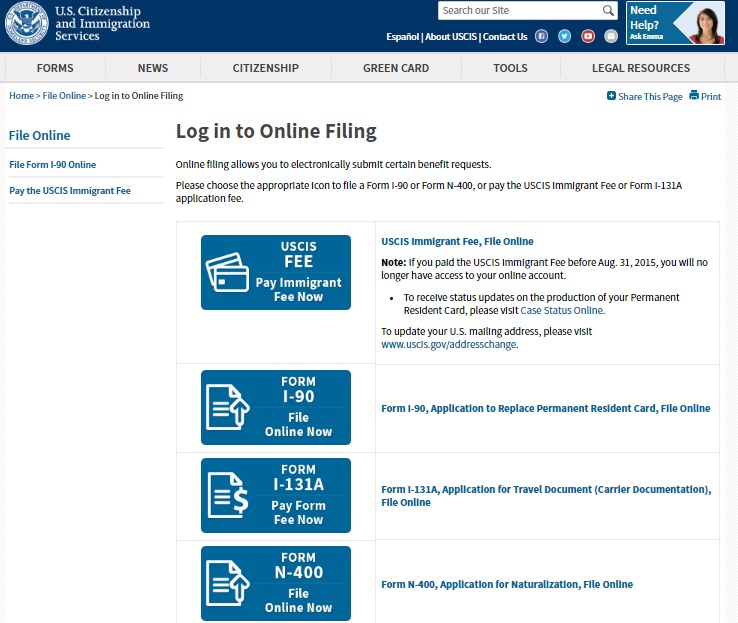The height and width of the screenshot is (623, 738).
Task: Open the FORMS navigation menu
Action: tap(55, 68)
